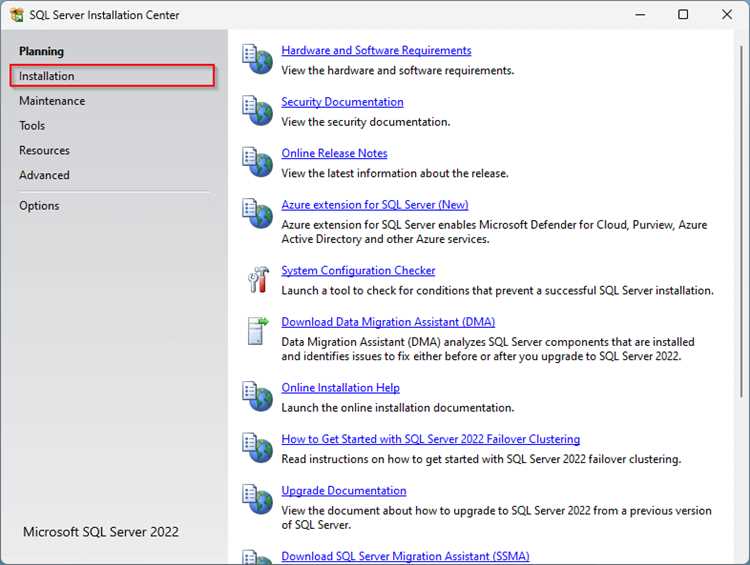The width and height of the screenshot is (750, 565).
Task: Click the vertical scrollbar on the right
Action: (741, 223)
